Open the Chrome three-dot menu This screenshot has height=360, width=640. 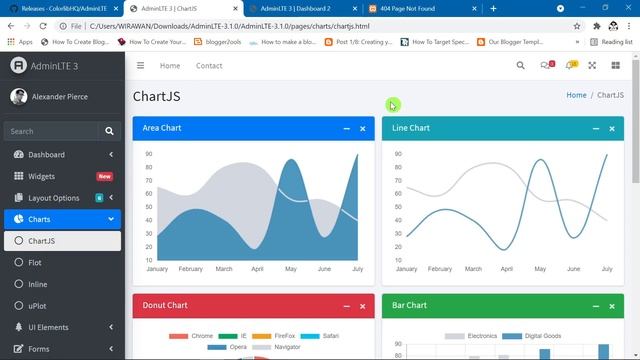click(629, 26)
